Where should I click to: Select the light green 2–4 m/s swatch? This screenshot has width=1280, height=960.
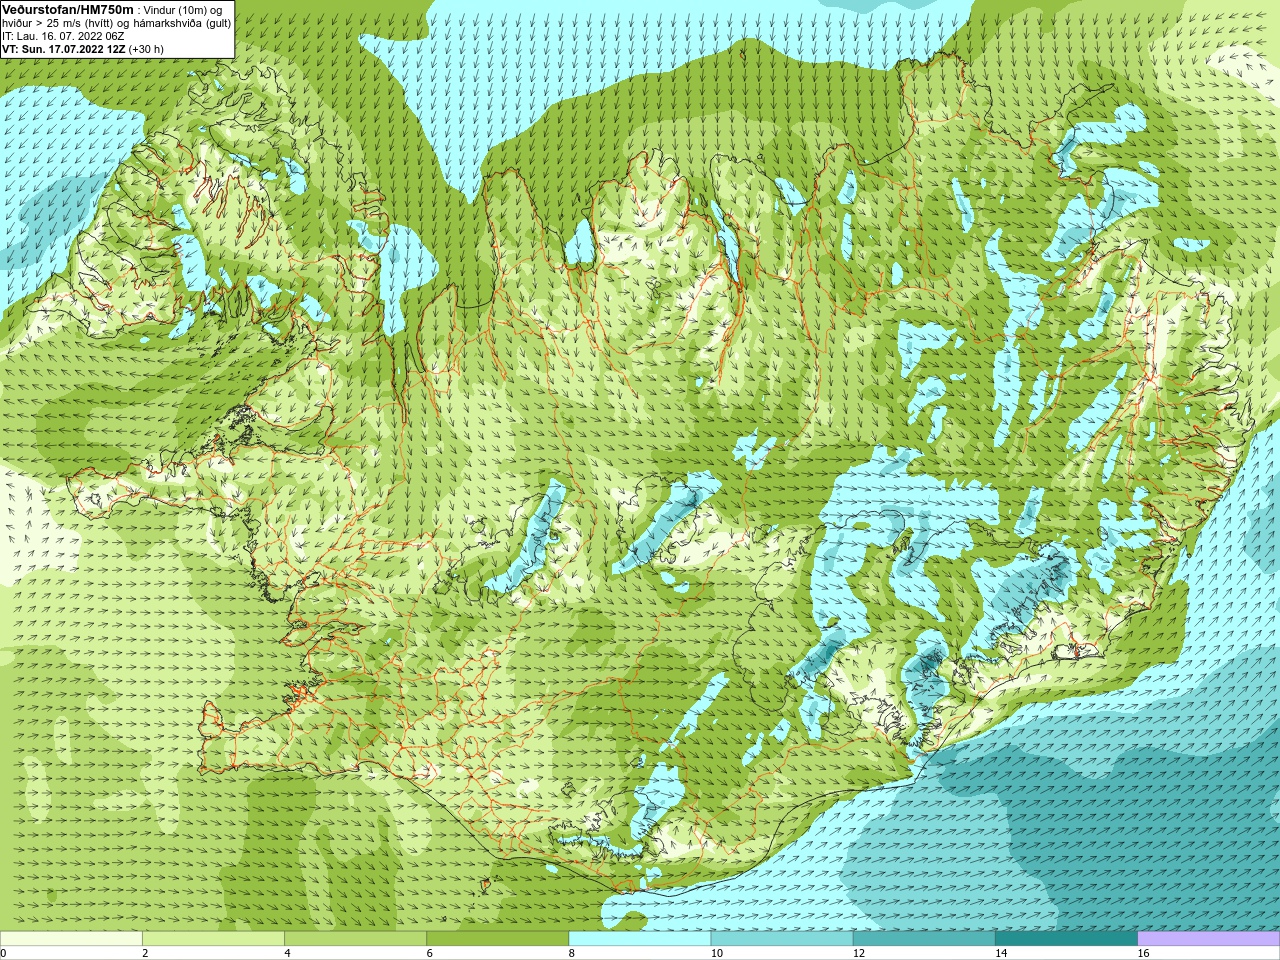213,939
